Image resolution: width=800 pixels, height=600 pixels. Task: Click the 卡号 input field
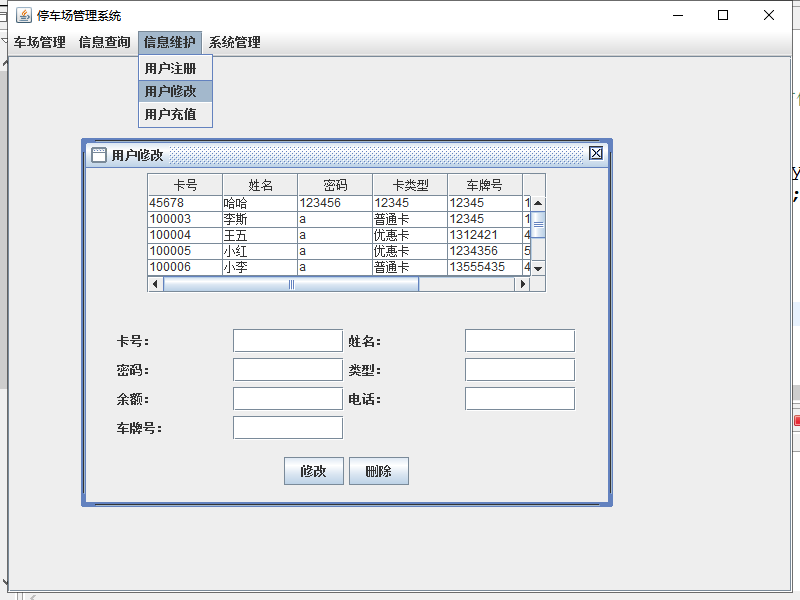288,341
